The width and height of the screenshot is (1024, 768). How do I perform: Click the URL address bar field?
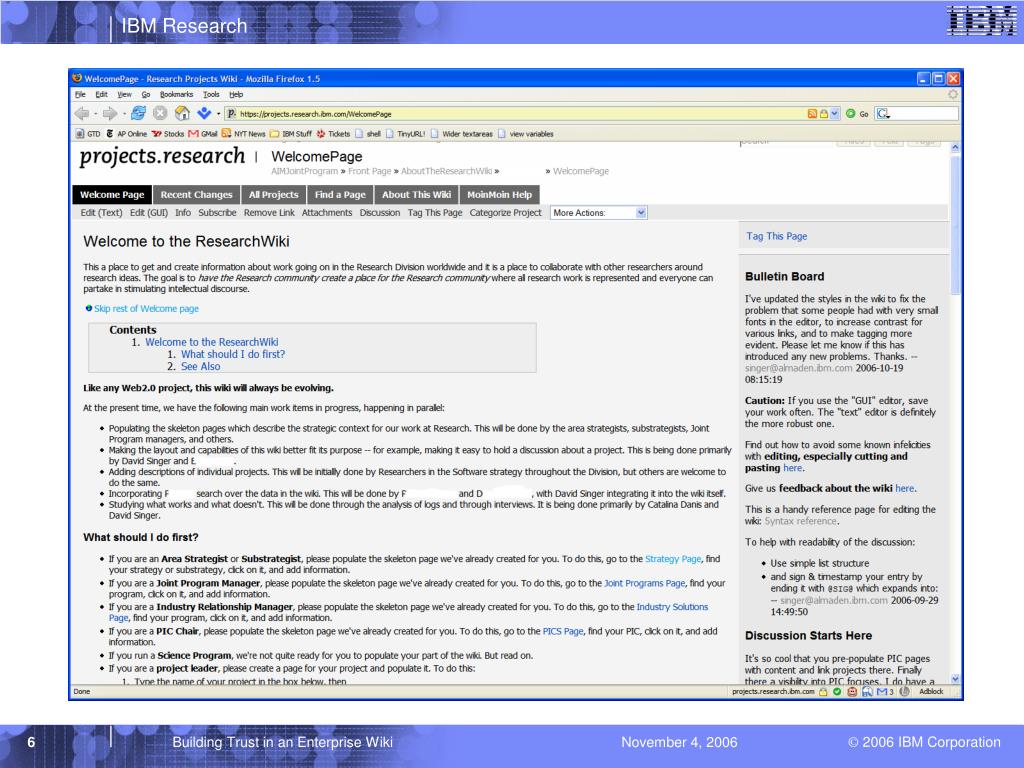click(x=532, y=114)
